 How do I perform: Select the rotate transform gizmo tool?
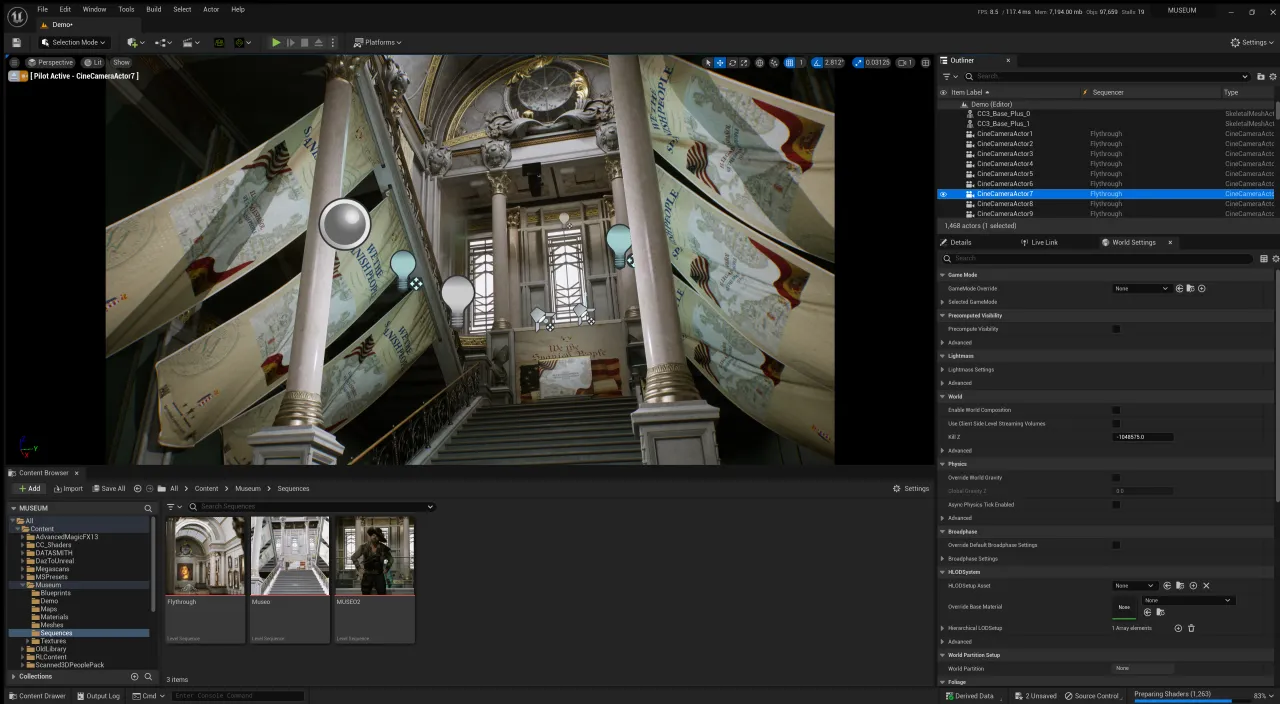tap(732, 63)
